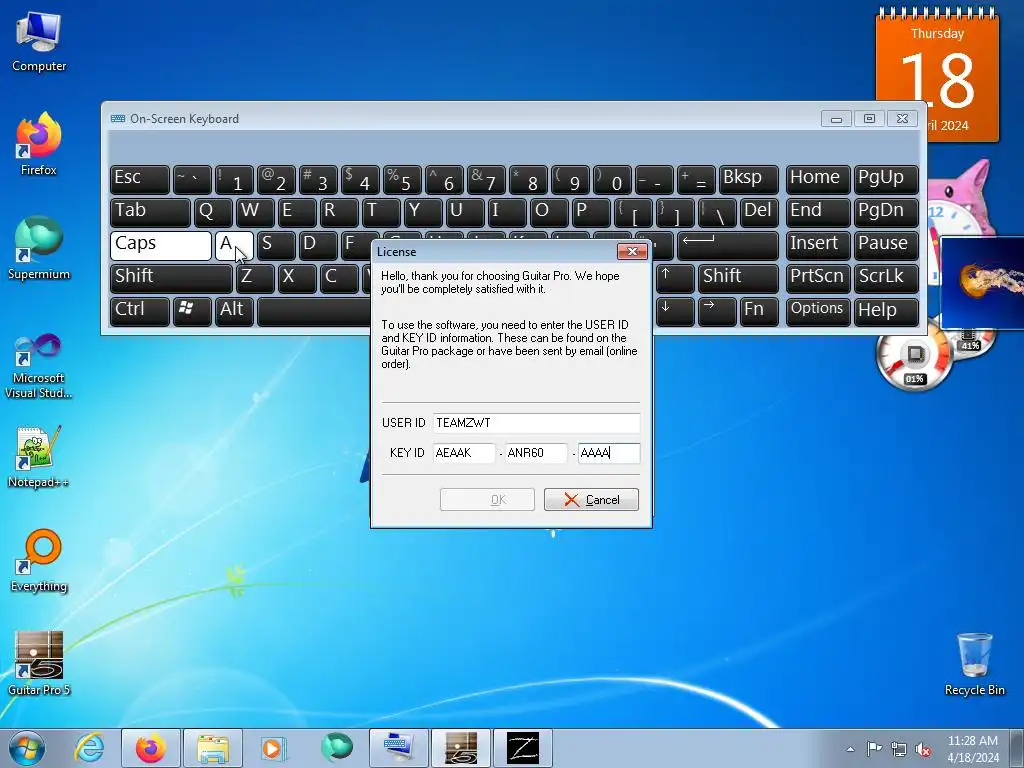Switch to Guitar Pro 5 taskbar button
The height and width of the screenshot is (768, 1024).
click(x=460, y=748)
